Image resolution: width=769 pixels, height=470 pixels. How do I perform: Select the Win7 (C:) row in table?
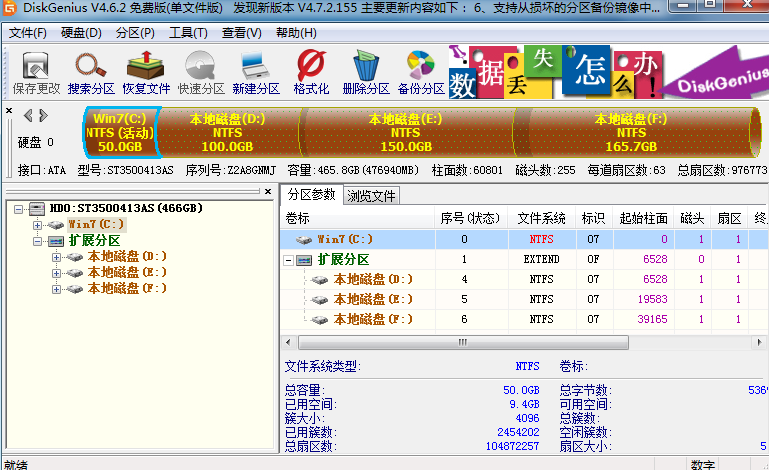click(524, 239)
